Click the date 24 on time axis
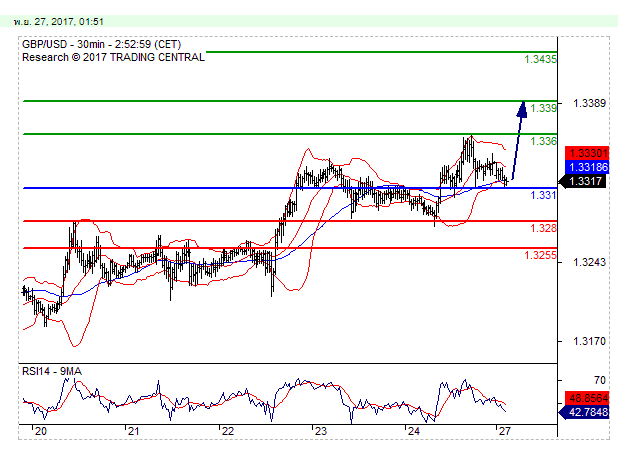618x457 pixels. coord(414,431)
